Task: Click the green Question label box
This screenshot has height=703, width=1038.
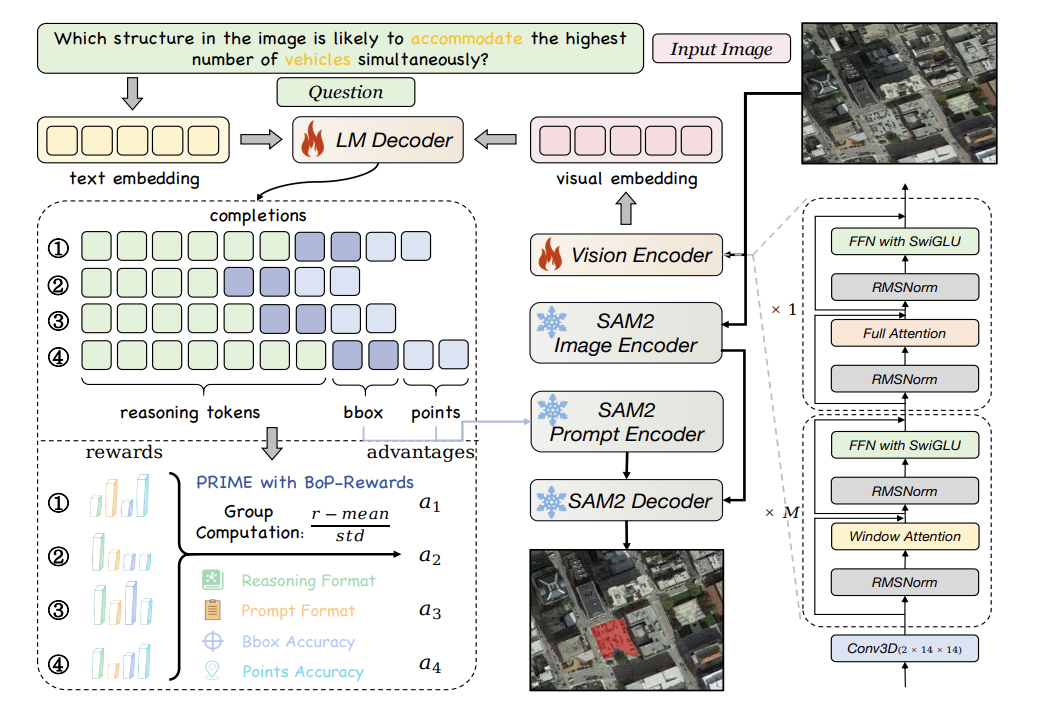Action: [x=345, y=92]
